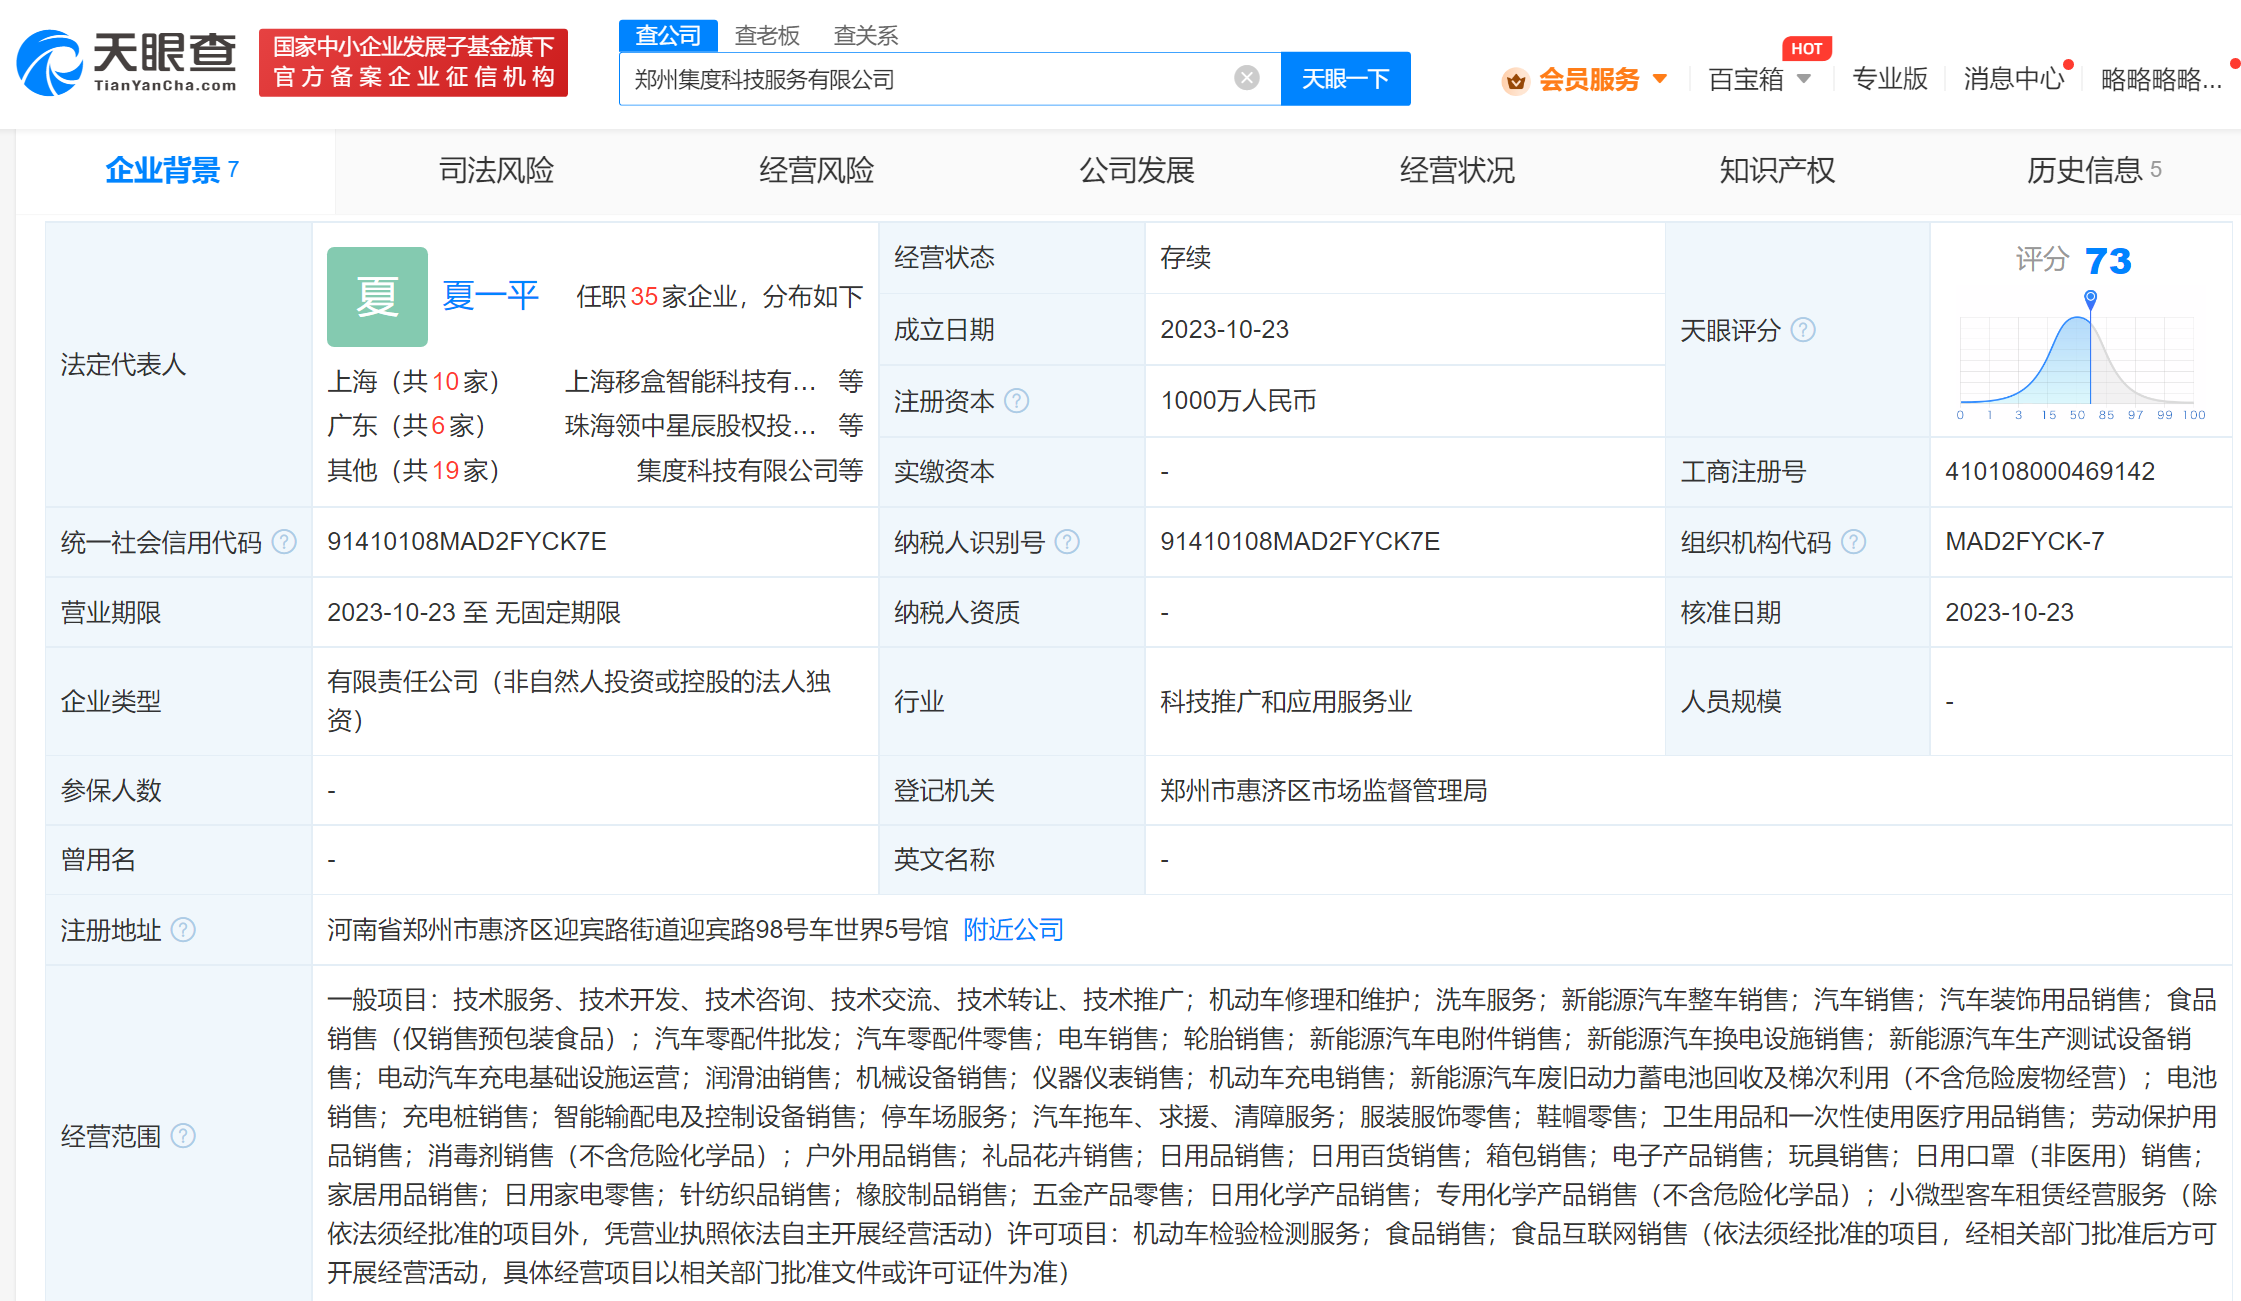Open the 消息中心 notifications
The width and height of the screenshot is (2241, 1301).
2014,79
